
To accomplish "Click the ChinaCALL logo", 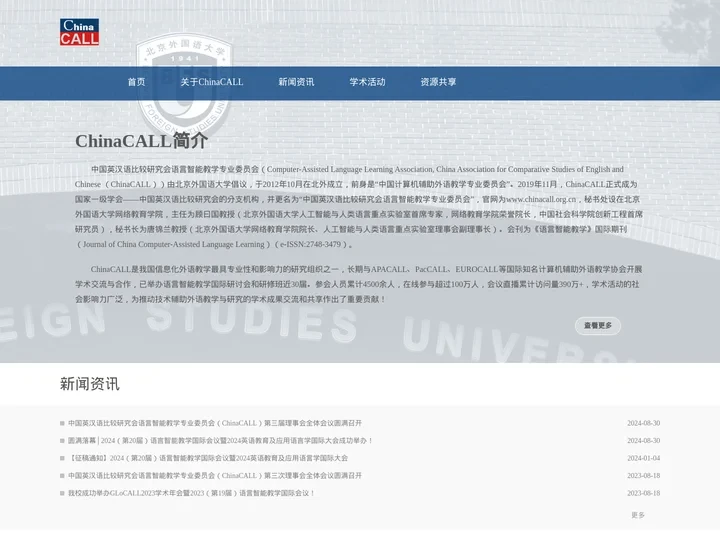I will click(x=79, y=32).
